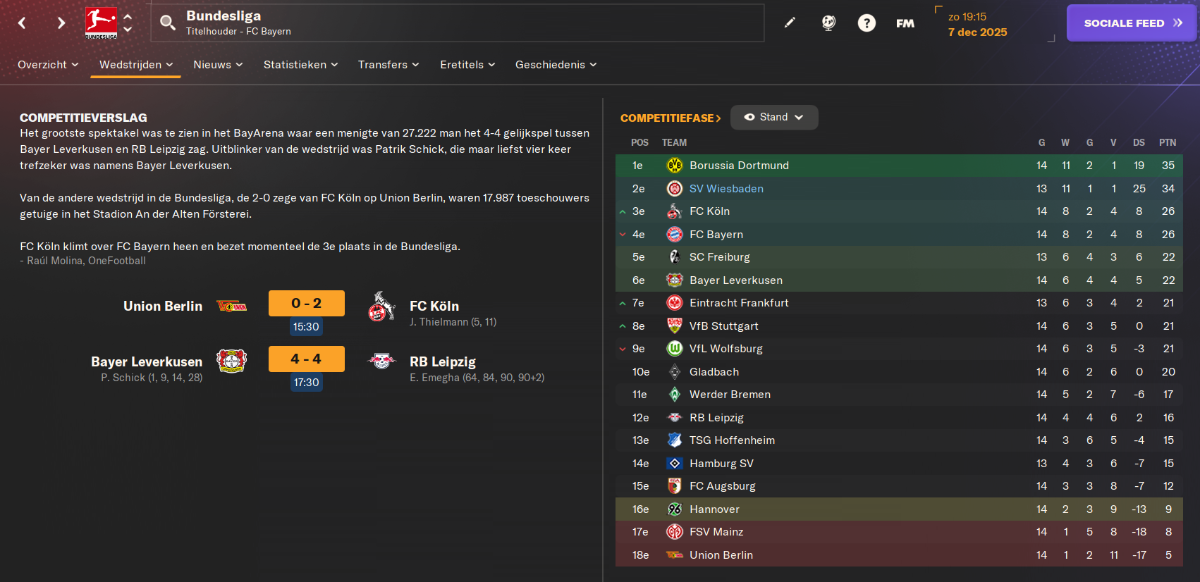The height and width of the screenshot is (582, 1200).
Task: Click the Competitiefase link
Action: pyautogui.click(x=671, y=118)
